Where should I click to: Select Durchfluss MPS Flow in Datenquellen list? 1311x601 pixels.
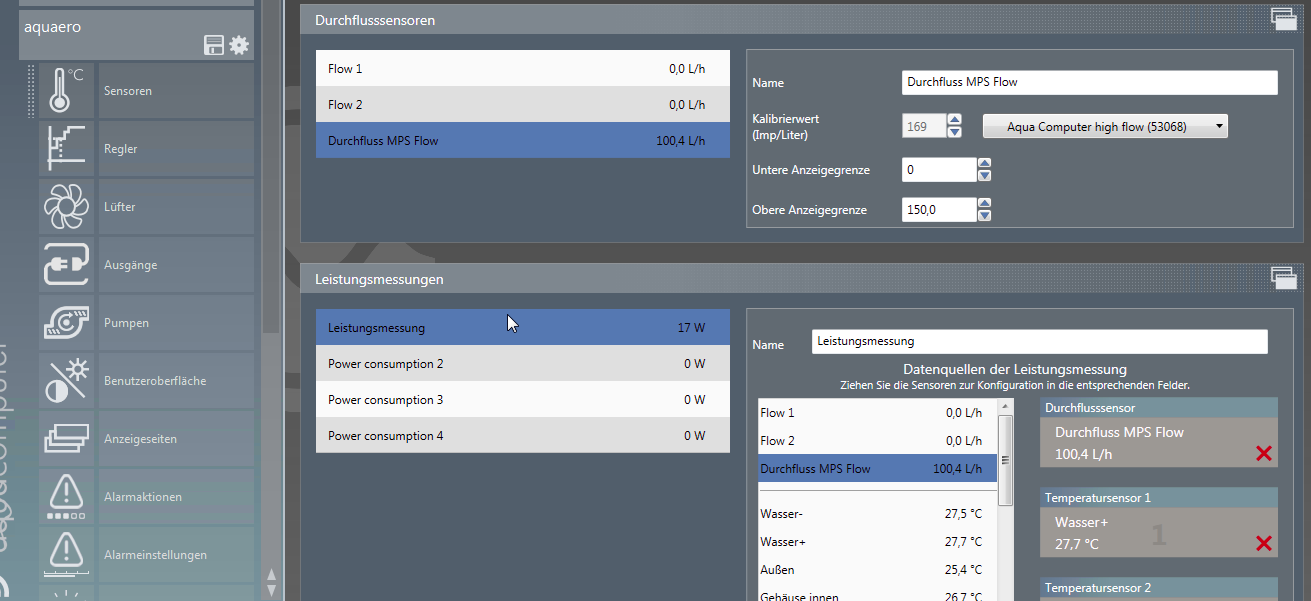click(877, 468)
